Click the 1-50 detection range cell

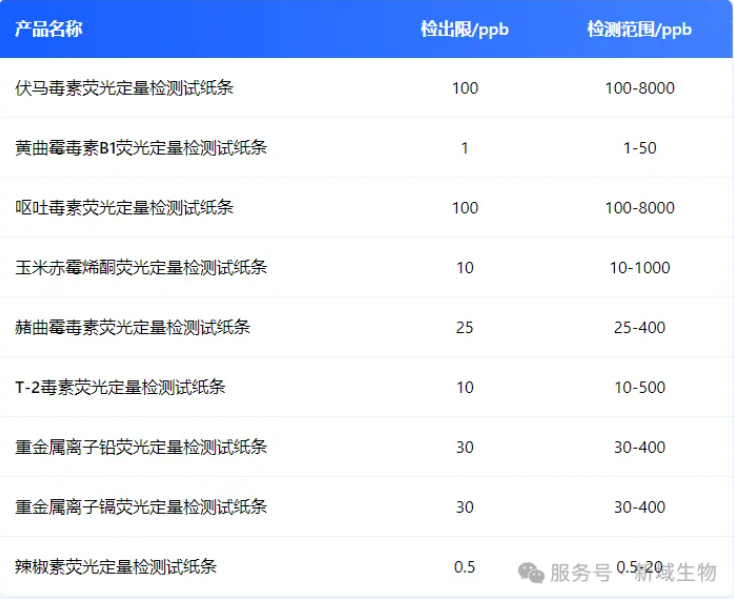[639, 148]
